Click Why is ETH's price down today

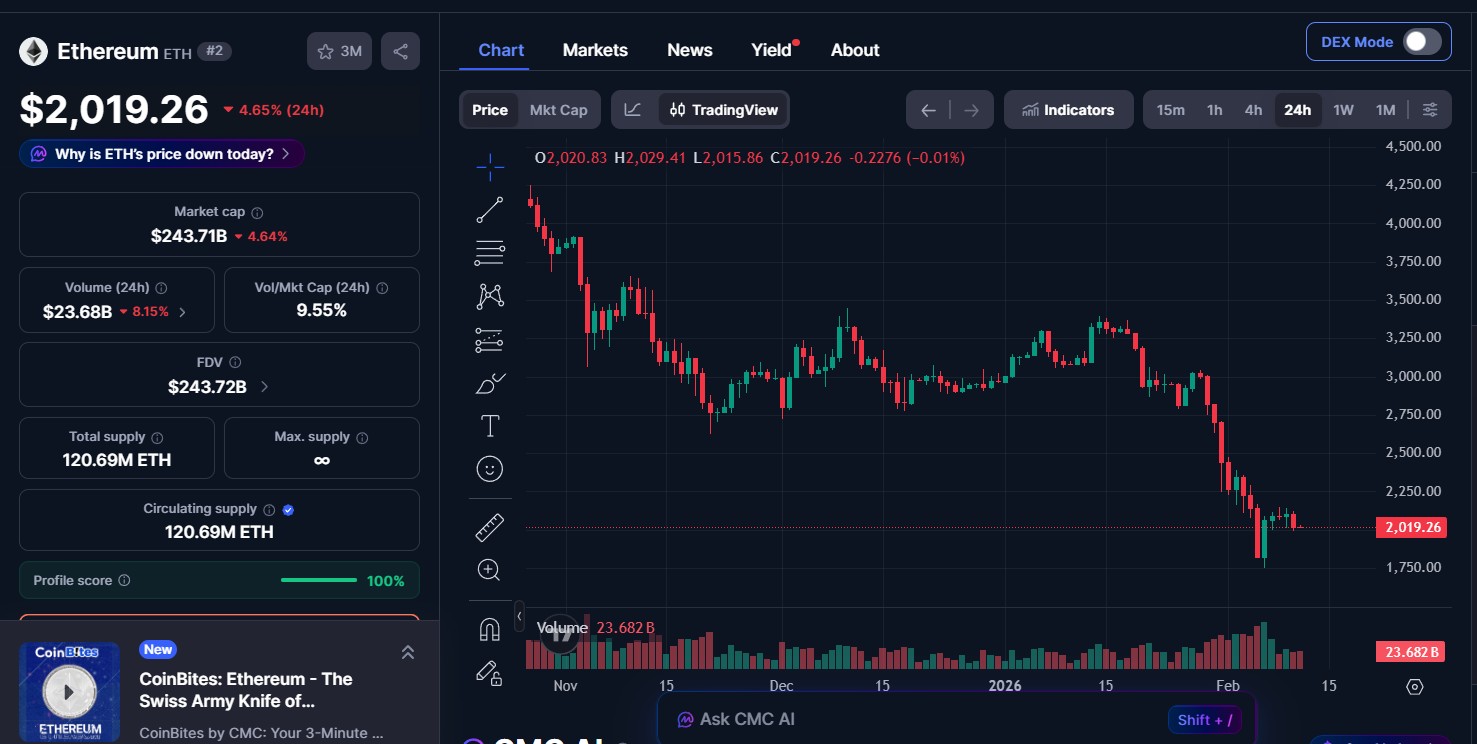161,153
